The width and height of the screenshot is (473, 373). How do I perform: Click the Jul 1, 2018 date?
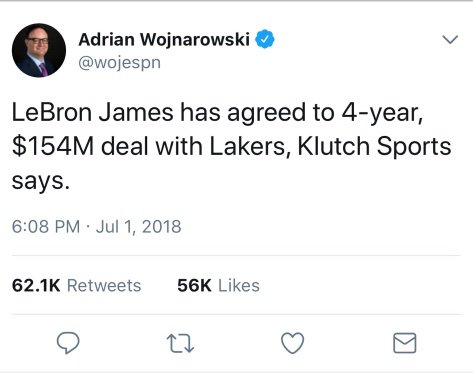click(139, 227)
